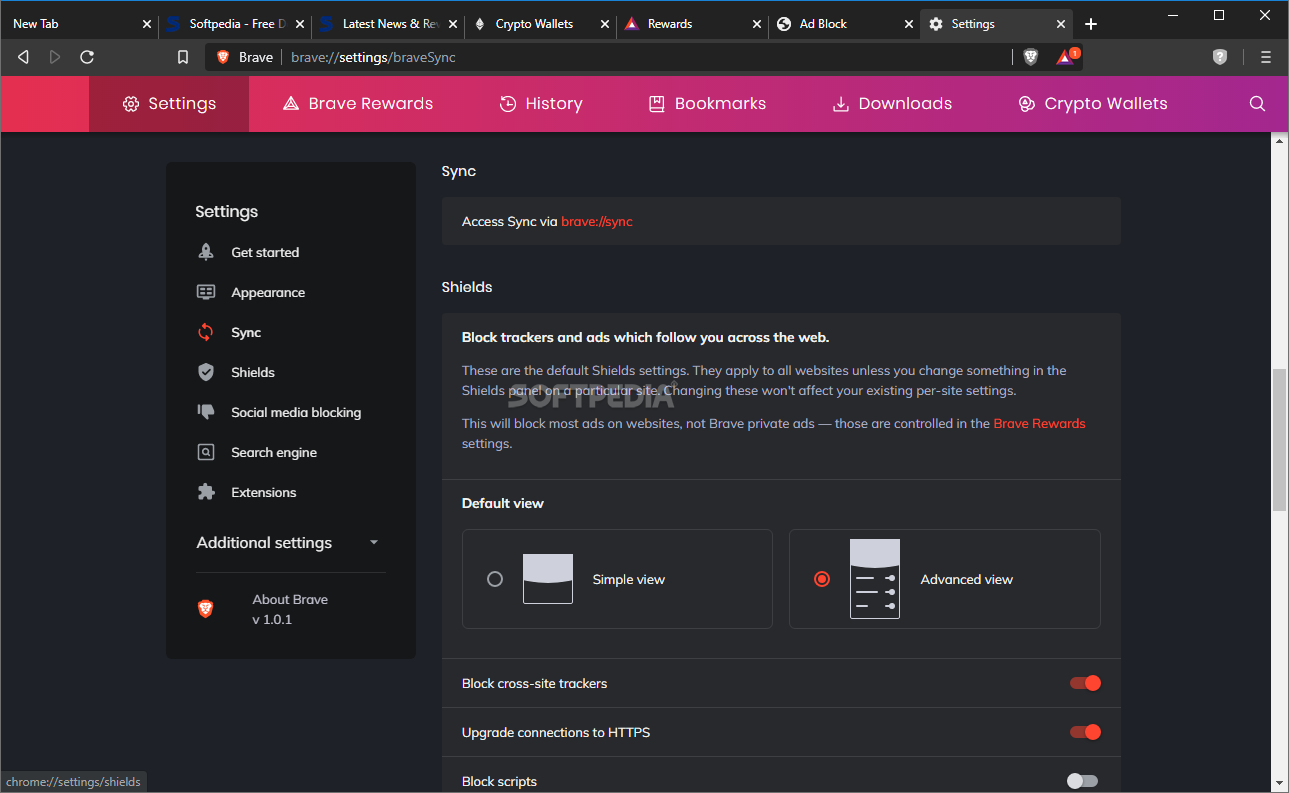The image size is (1289, 793).
Task: Open the brave://sync link
Action: 597,221
